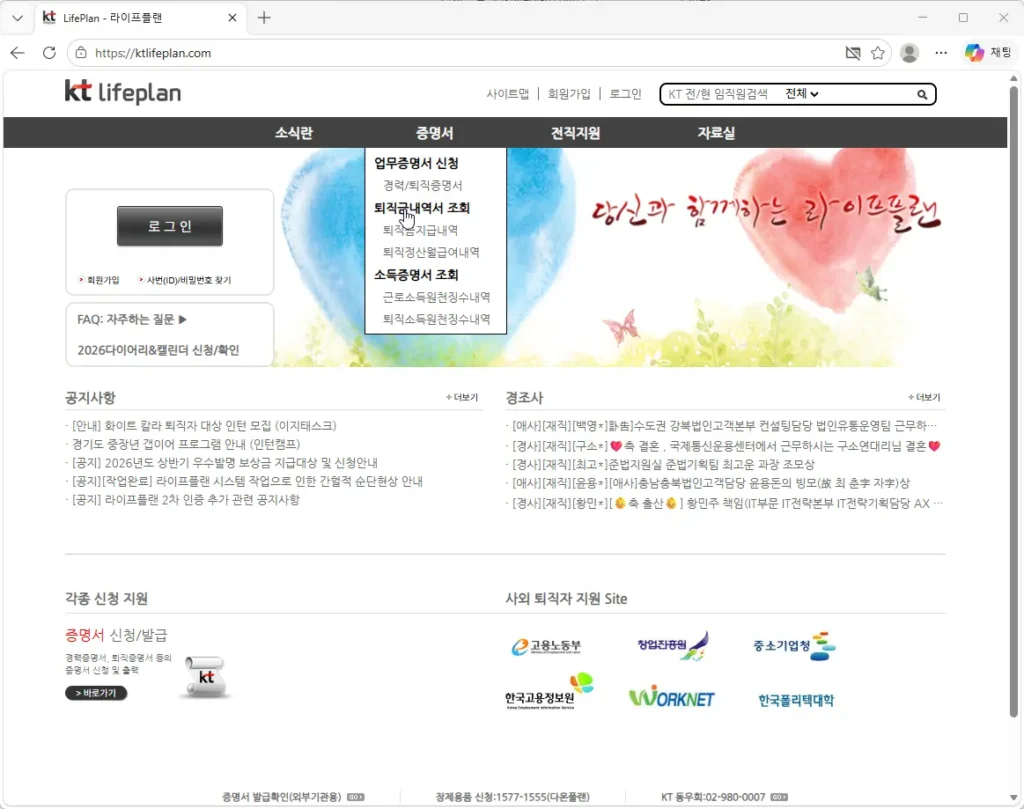Click the dark 로그인 button
Screen dimensions: 1024x809
coord(170,226)
